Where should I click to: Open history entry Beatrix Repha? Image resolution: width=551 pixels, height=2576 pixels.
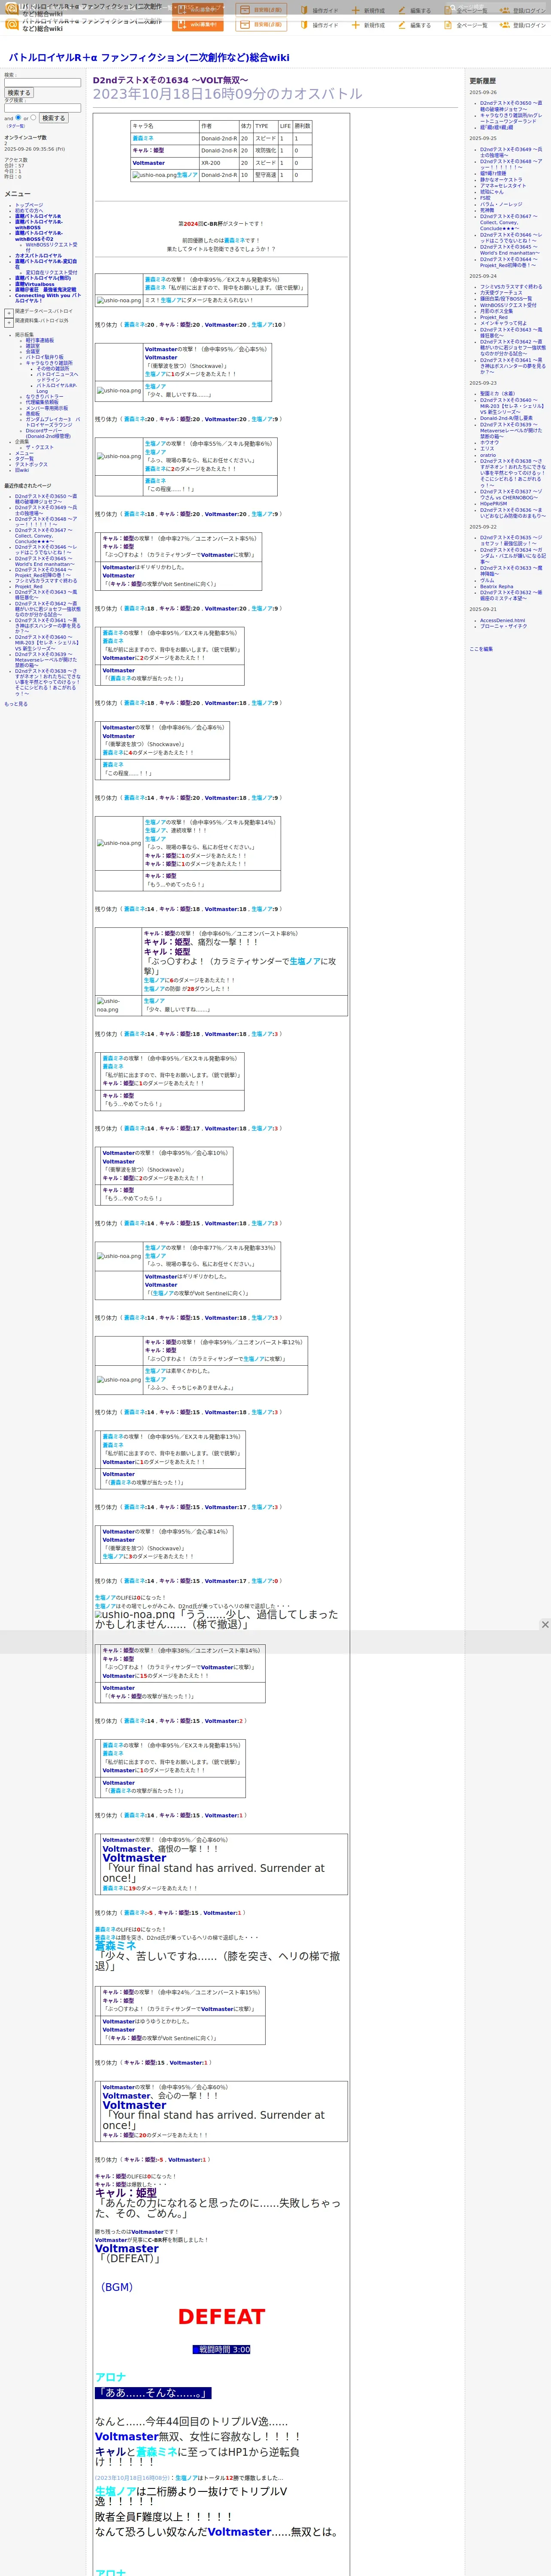pyautogui.click(x=497, y=587)
